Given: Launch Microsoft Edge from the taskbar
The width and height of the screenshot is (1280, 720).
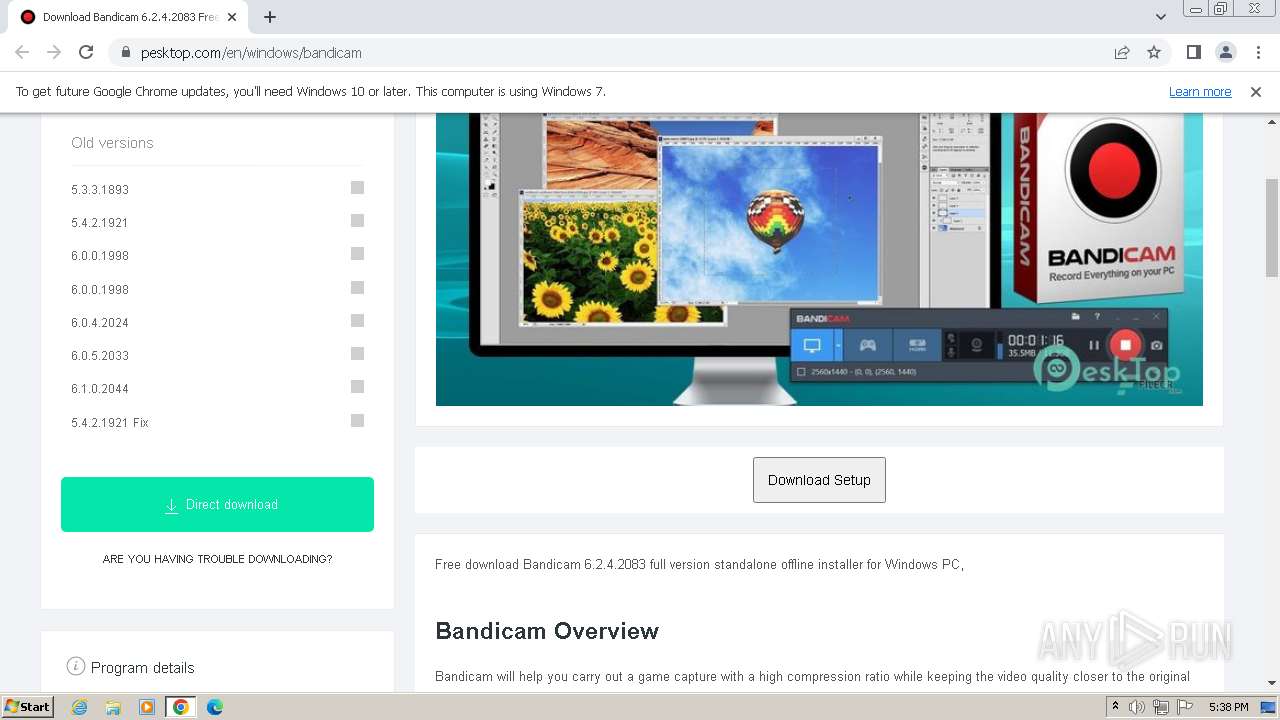Looking at the screenshot, I should [215, 707].
